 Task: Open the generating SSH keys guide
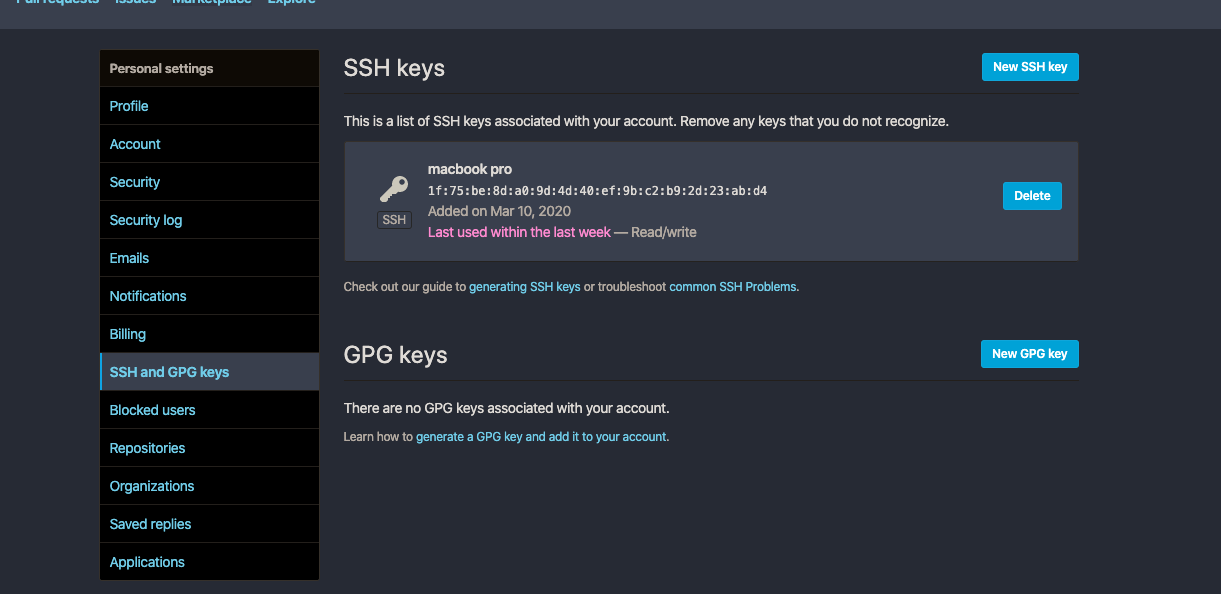(524, 287)
